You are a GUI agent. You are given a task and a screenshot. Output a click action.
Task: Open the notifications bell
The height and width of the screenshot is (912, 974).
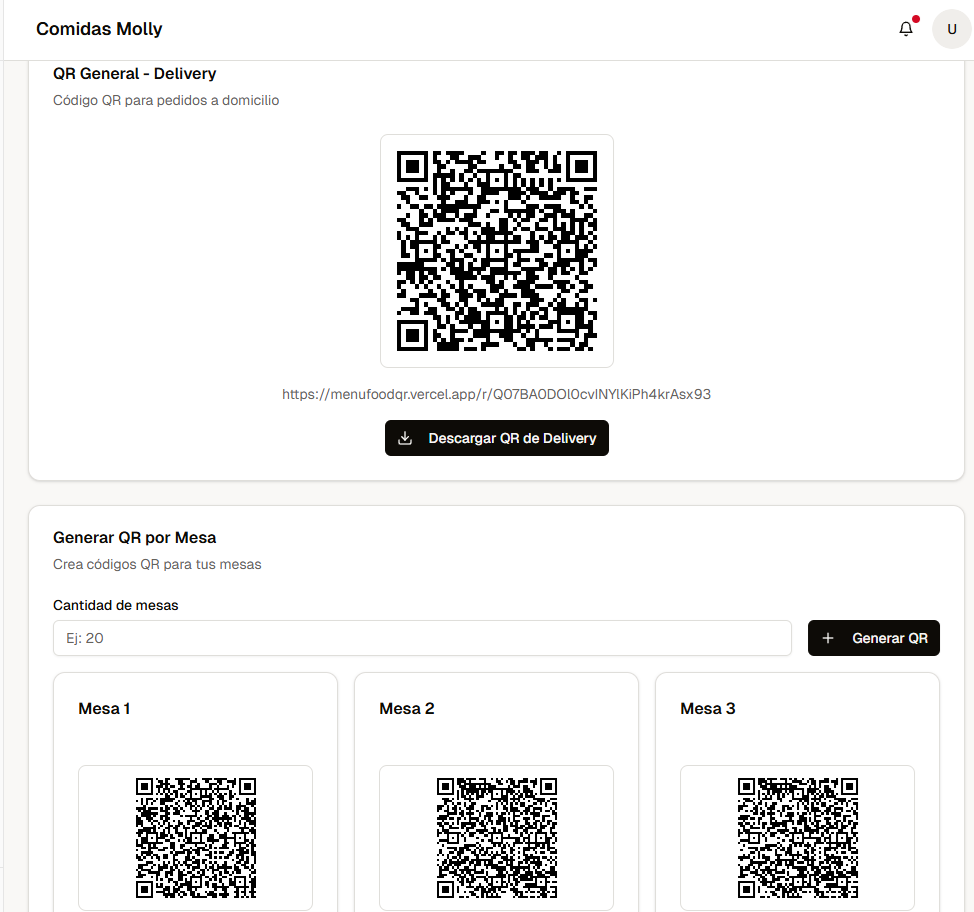click(x=906, y=29)
